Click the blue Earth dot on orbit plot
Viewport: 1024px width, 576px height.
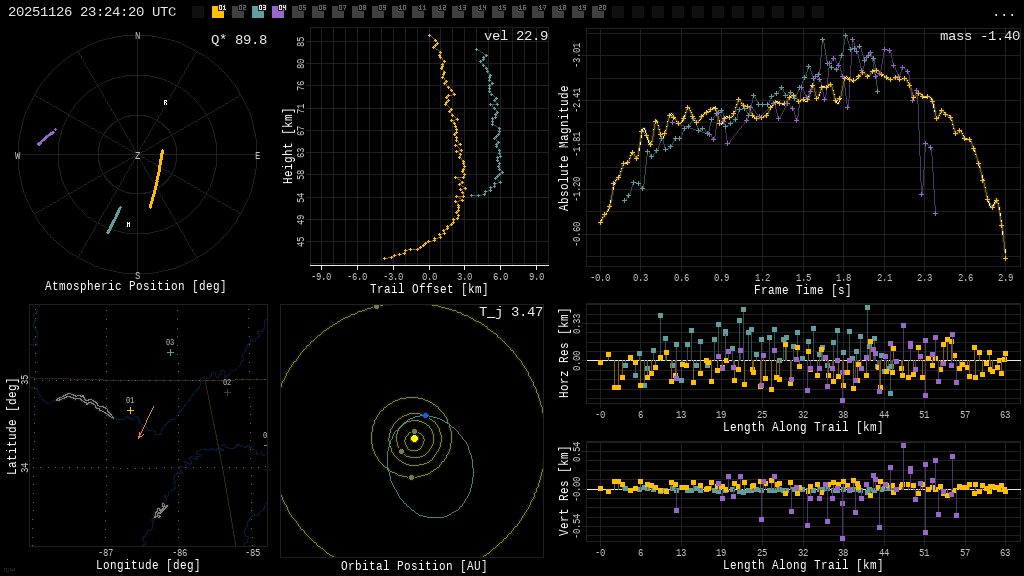tap(425, 415)
